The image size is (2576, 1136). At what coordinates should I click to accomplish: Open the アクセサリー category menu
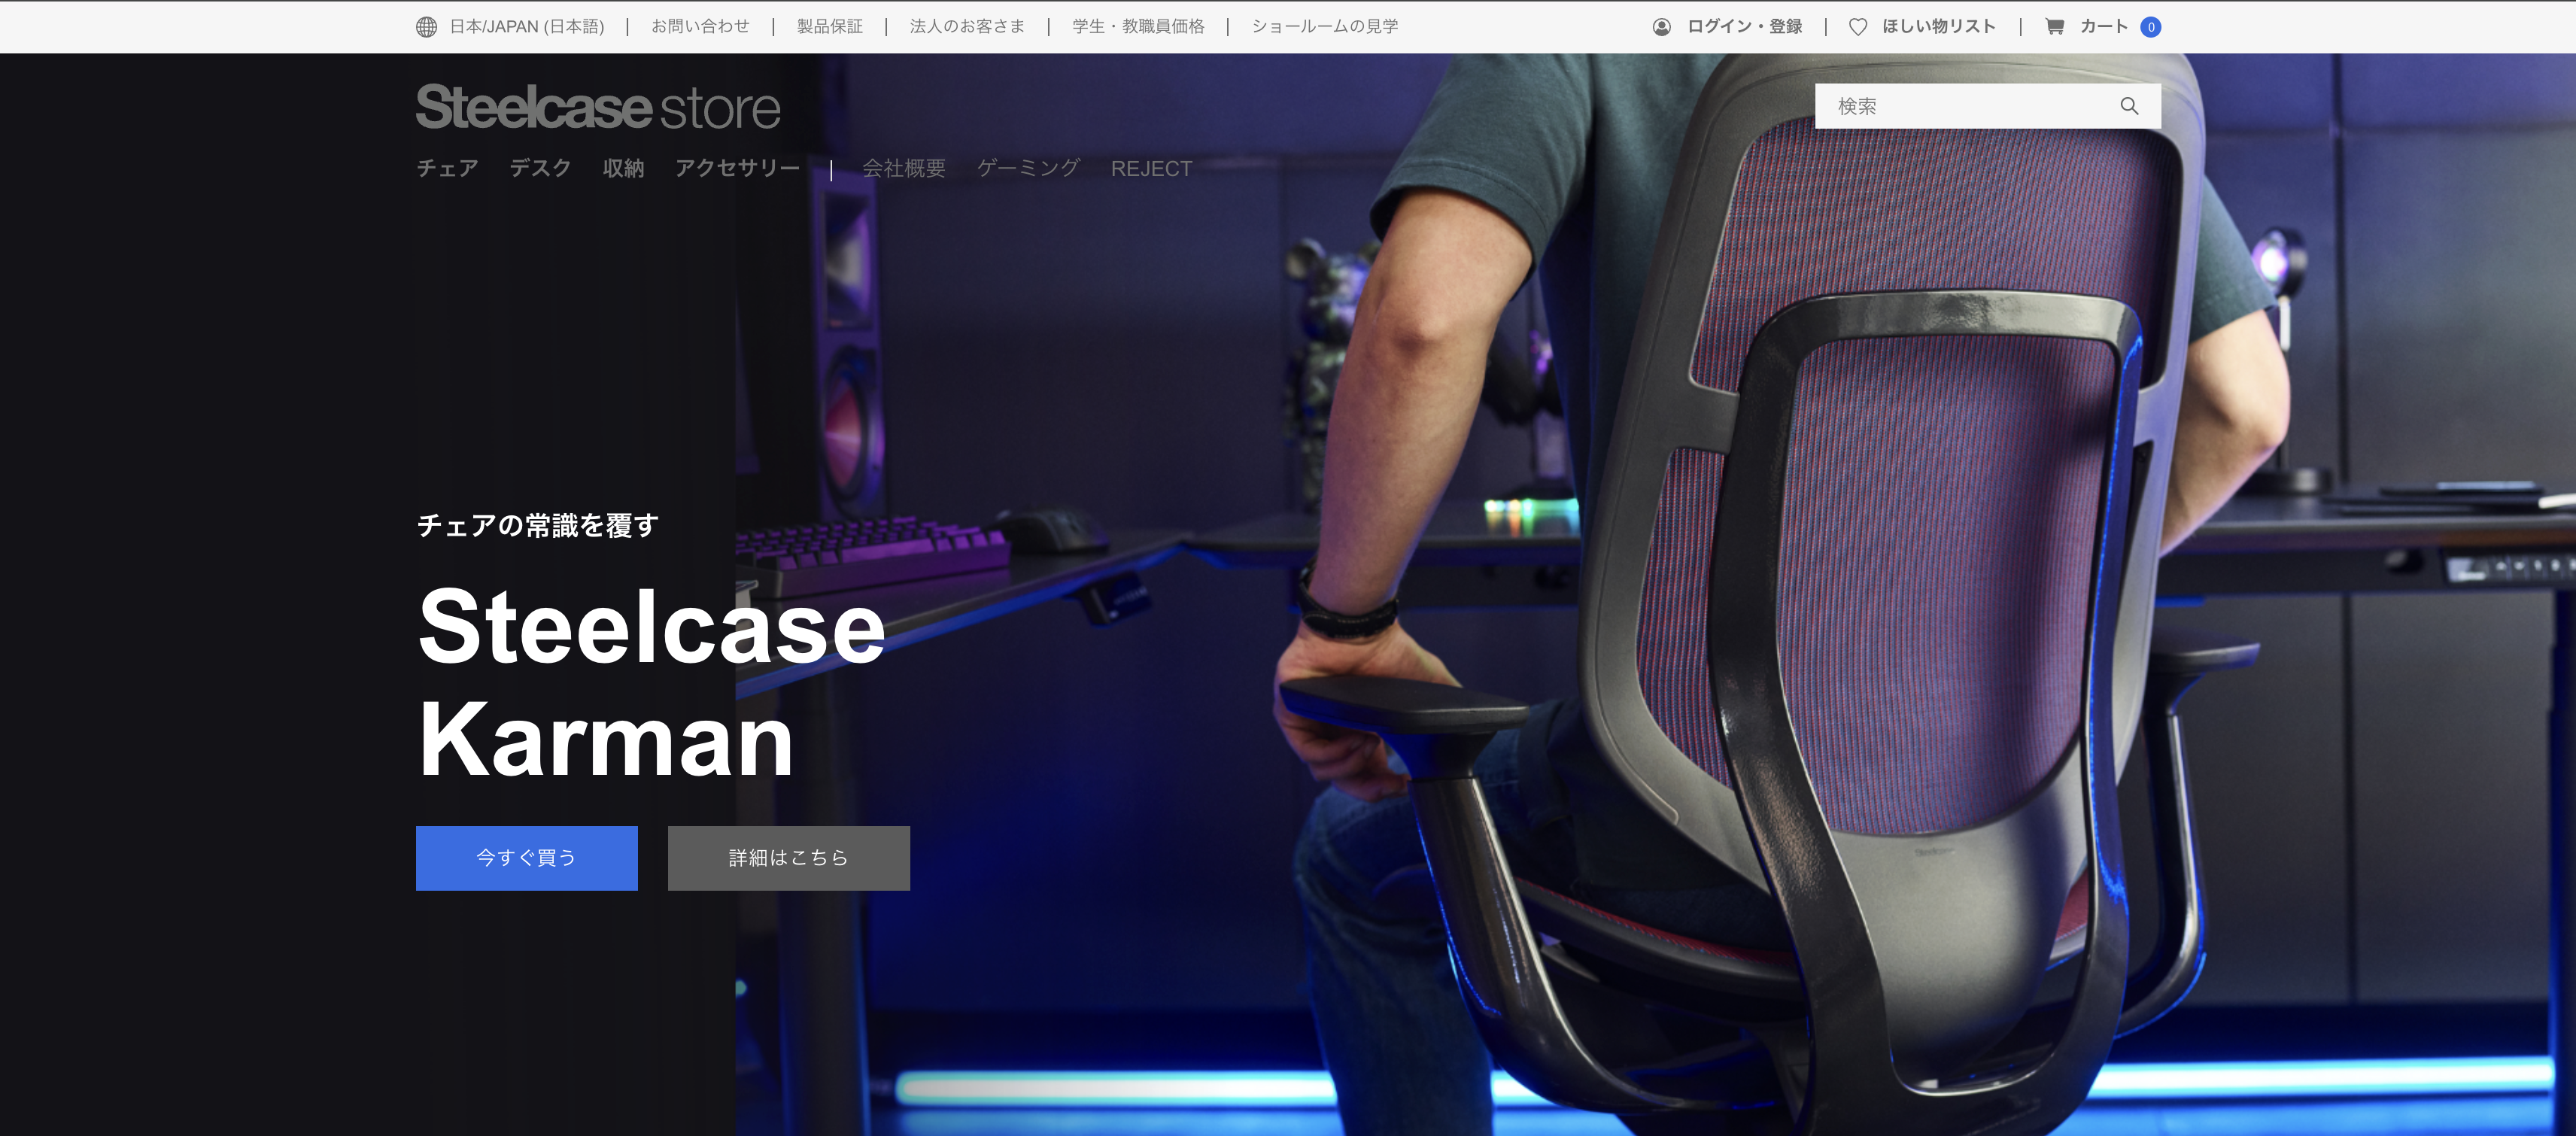pos(738,168)
